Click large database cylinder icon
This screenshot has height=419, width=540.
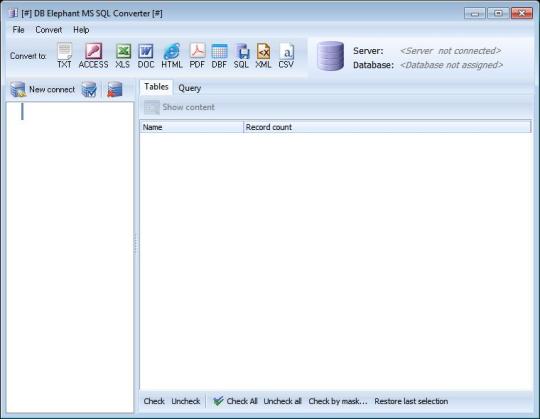pos(330,56)
